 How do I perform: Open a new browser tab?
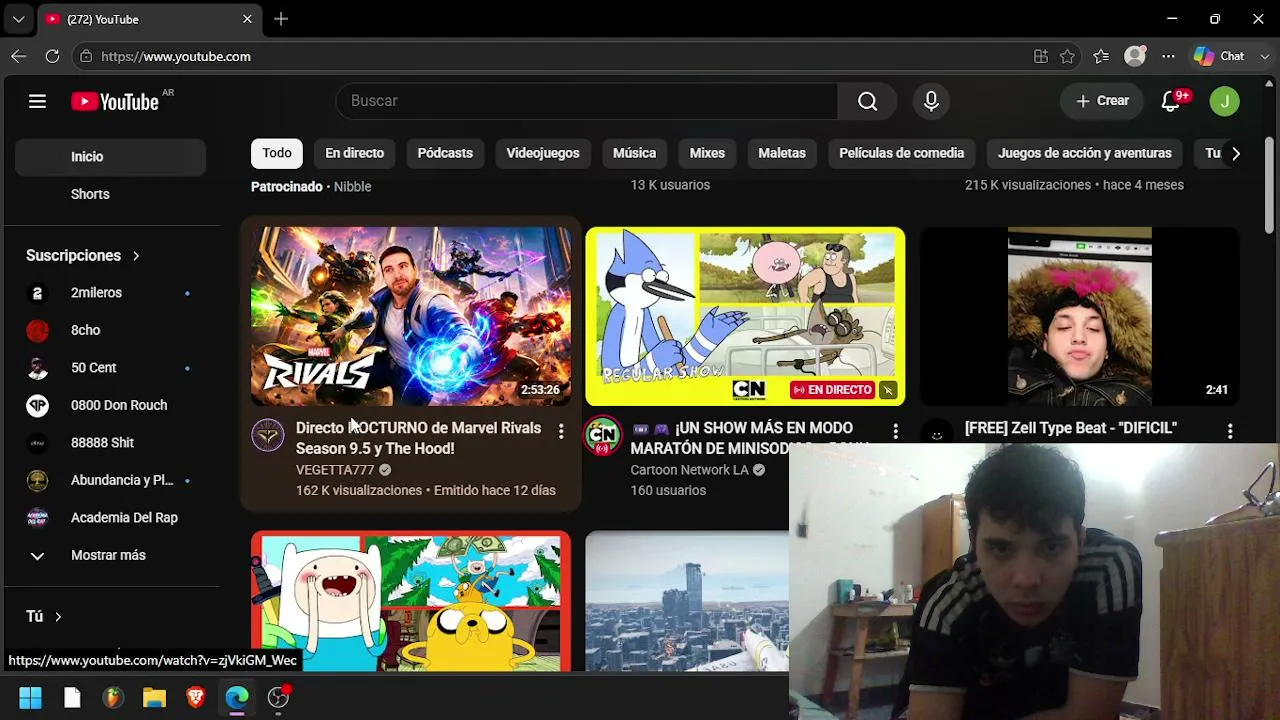[x=281, y=19]
